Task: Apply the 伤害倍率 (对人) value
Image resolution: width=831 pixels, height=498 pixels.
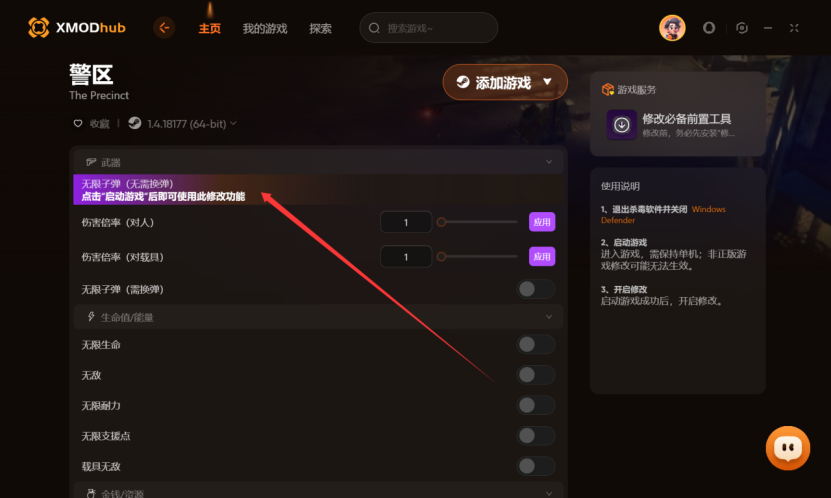Action: (542, 222)
